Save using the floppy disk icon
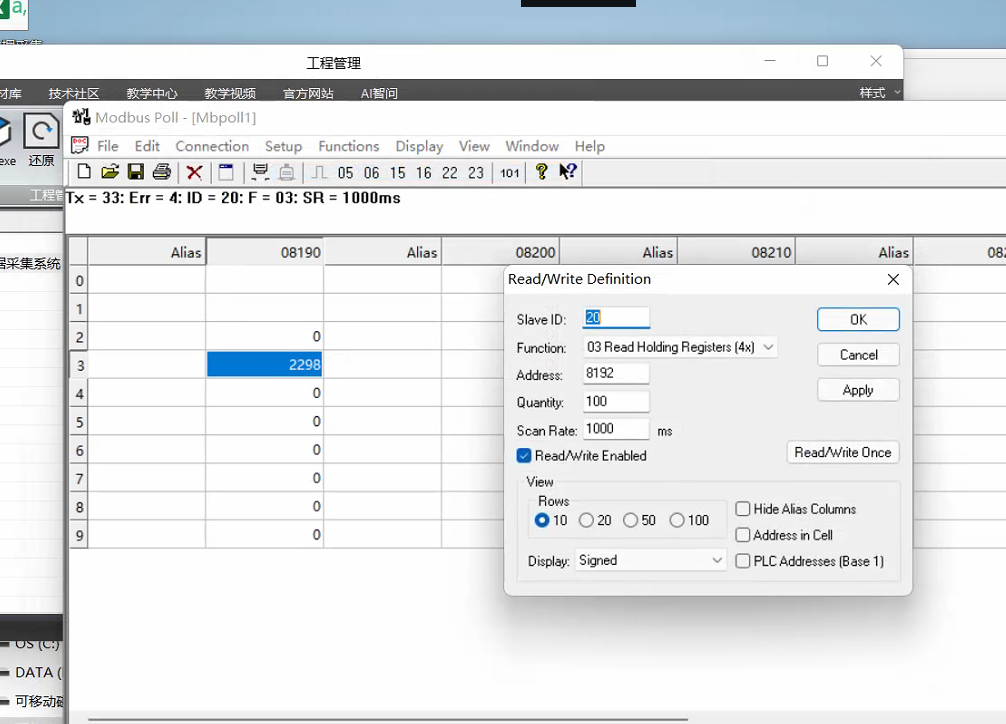This screenshot has width=1006, height=724. click(x=136, y=172)
